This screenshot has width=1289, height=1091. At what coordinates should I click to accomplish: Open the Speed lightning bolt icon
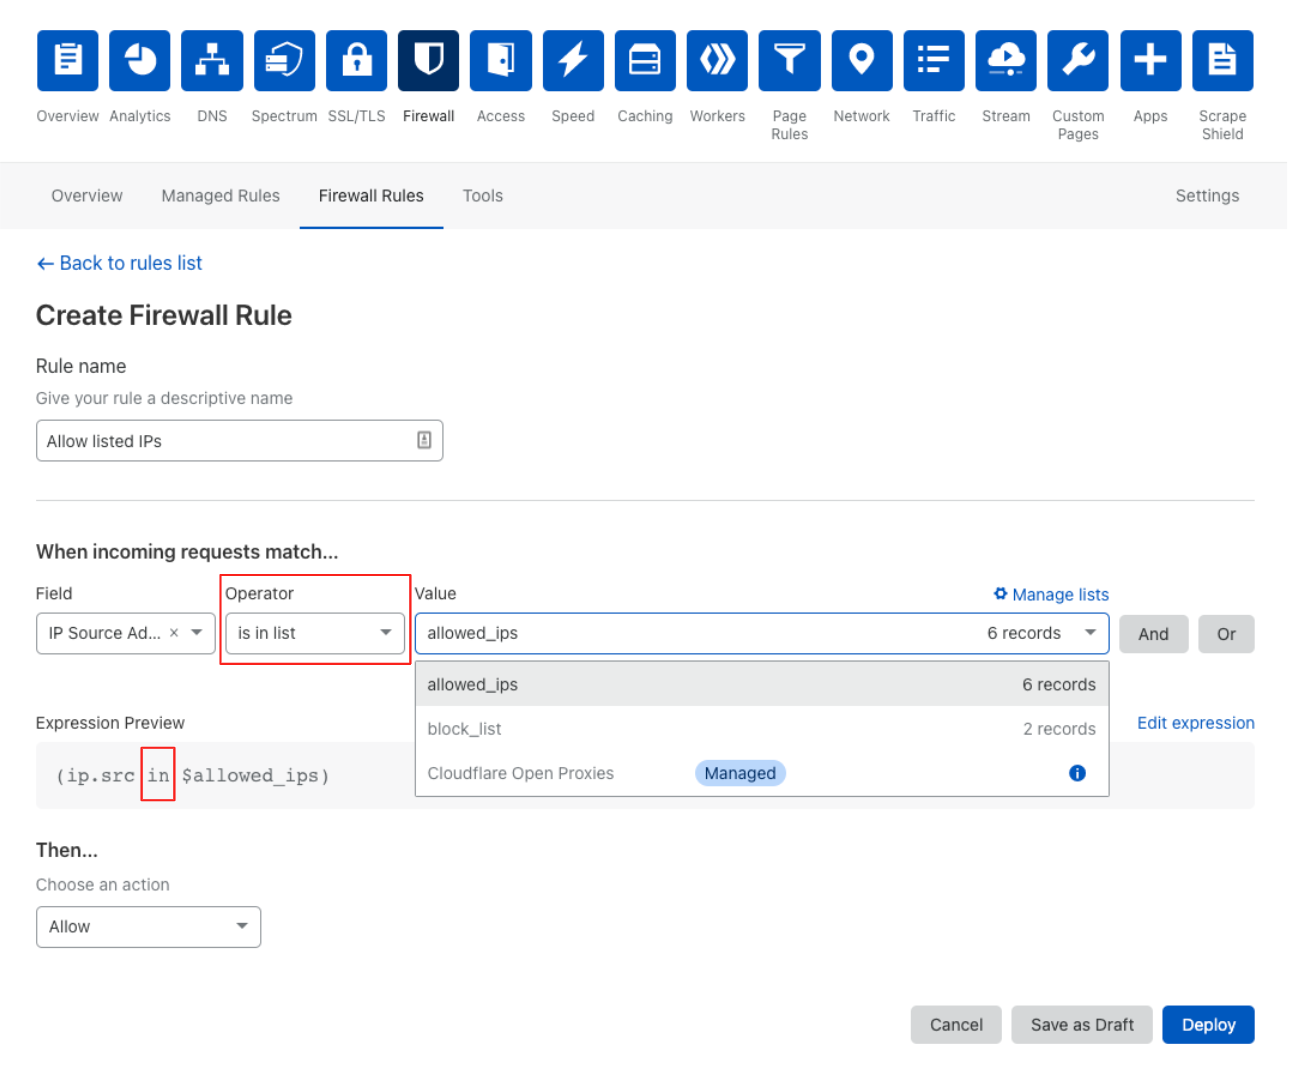[573, 61]
